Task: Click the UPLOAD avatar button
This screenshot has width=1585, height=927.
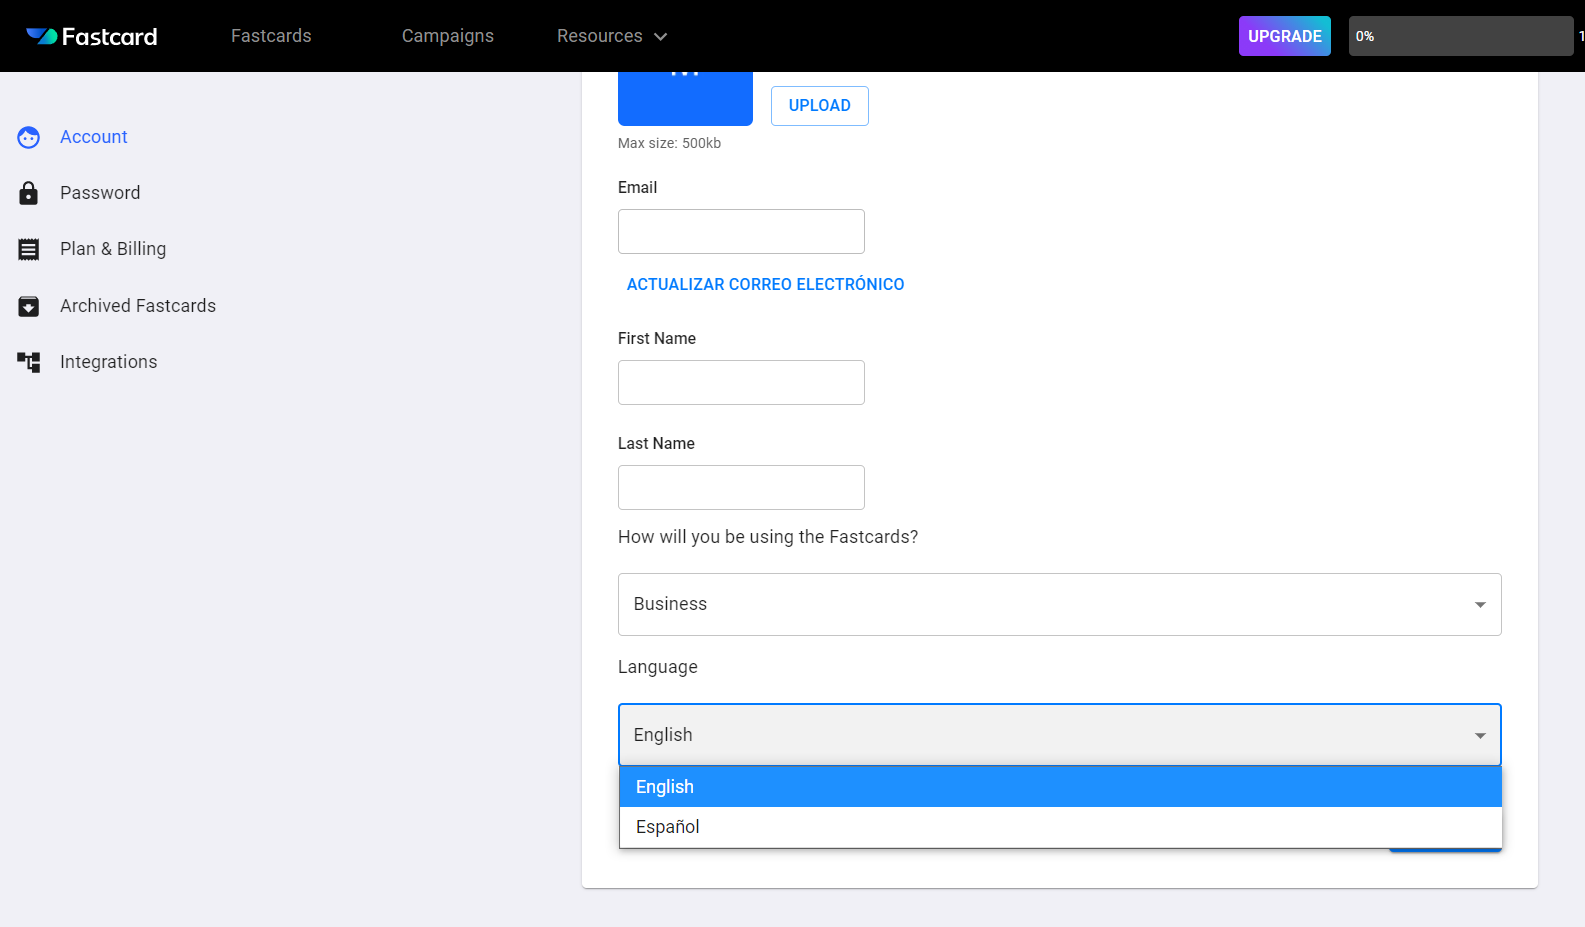Action: (x=820, y=106)
